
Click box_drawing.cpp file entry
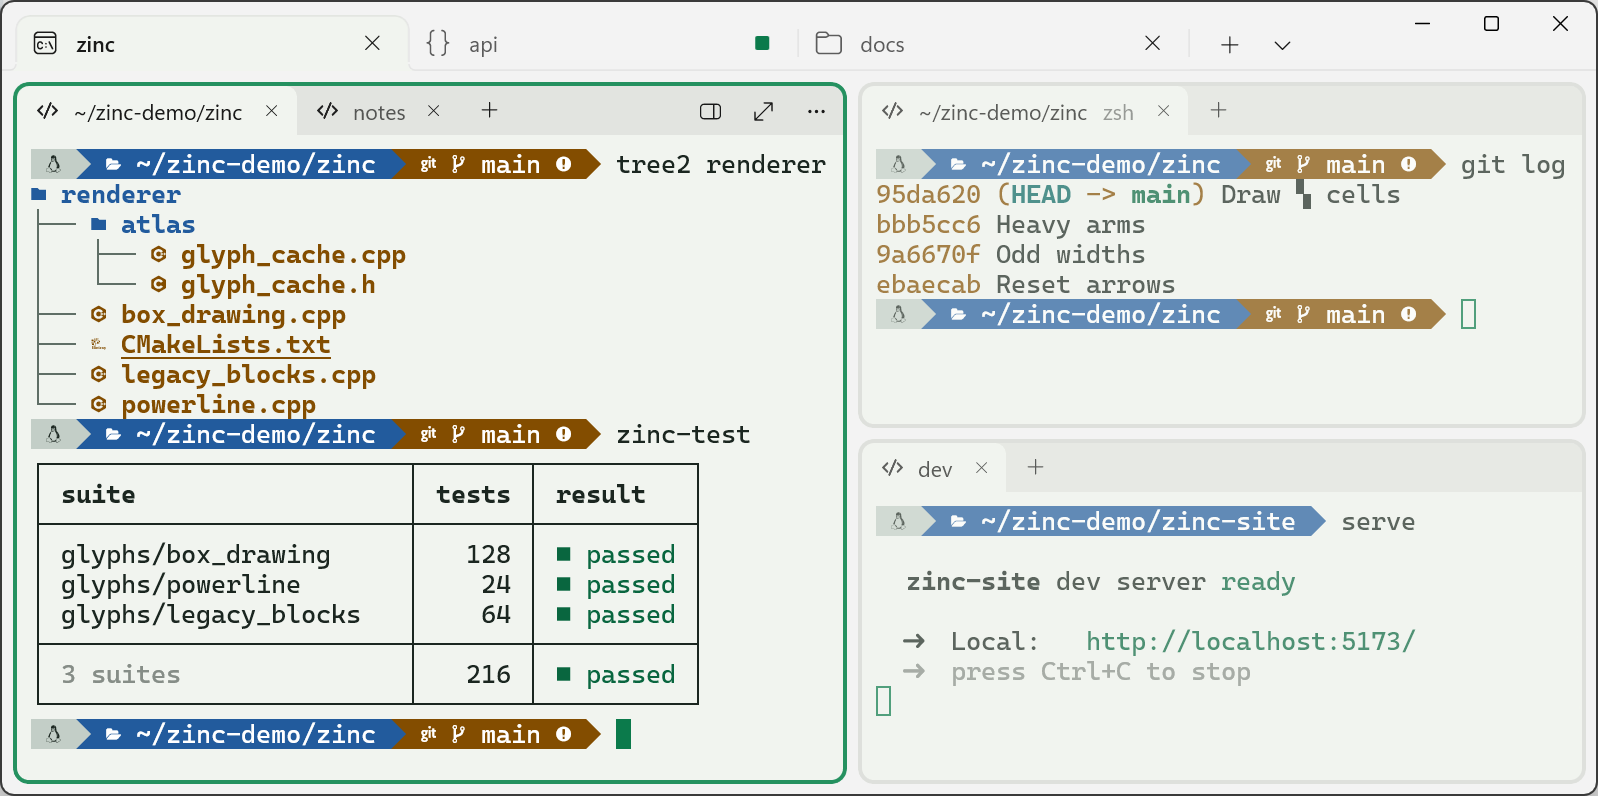click(233, 315)
